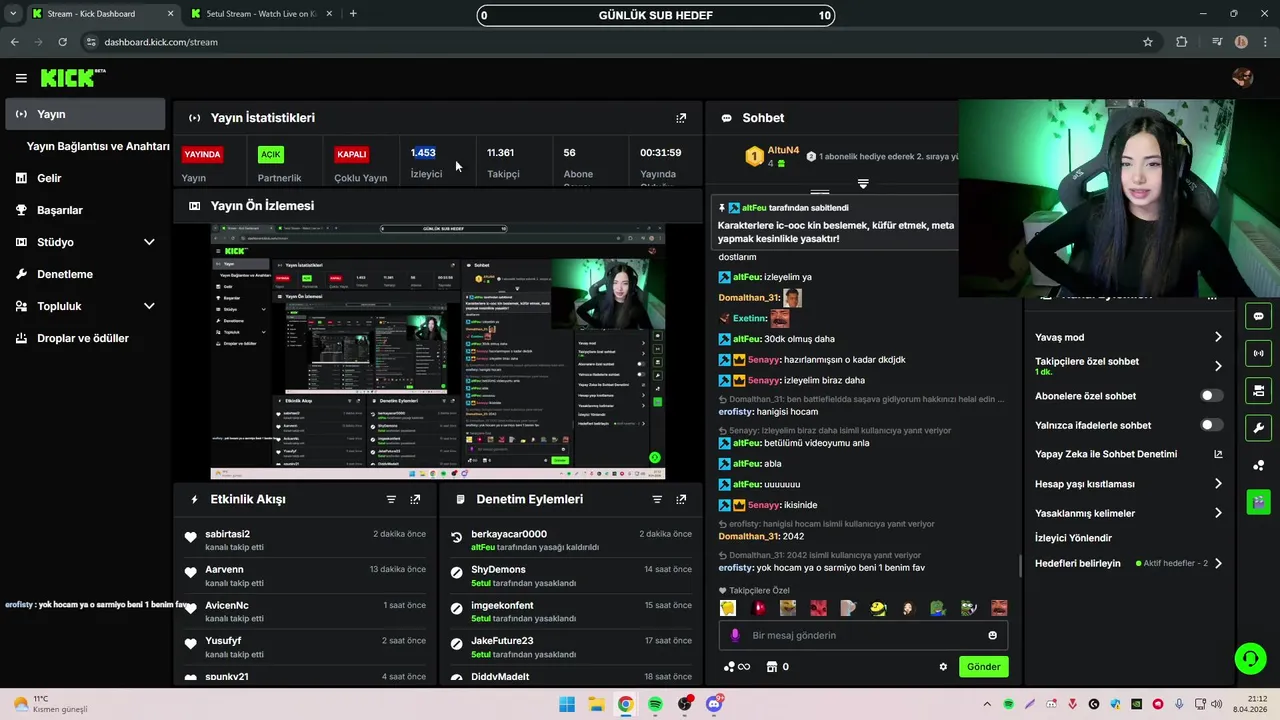
Task: Click the Kick BETA logo
Action: [x=73, y=78]
